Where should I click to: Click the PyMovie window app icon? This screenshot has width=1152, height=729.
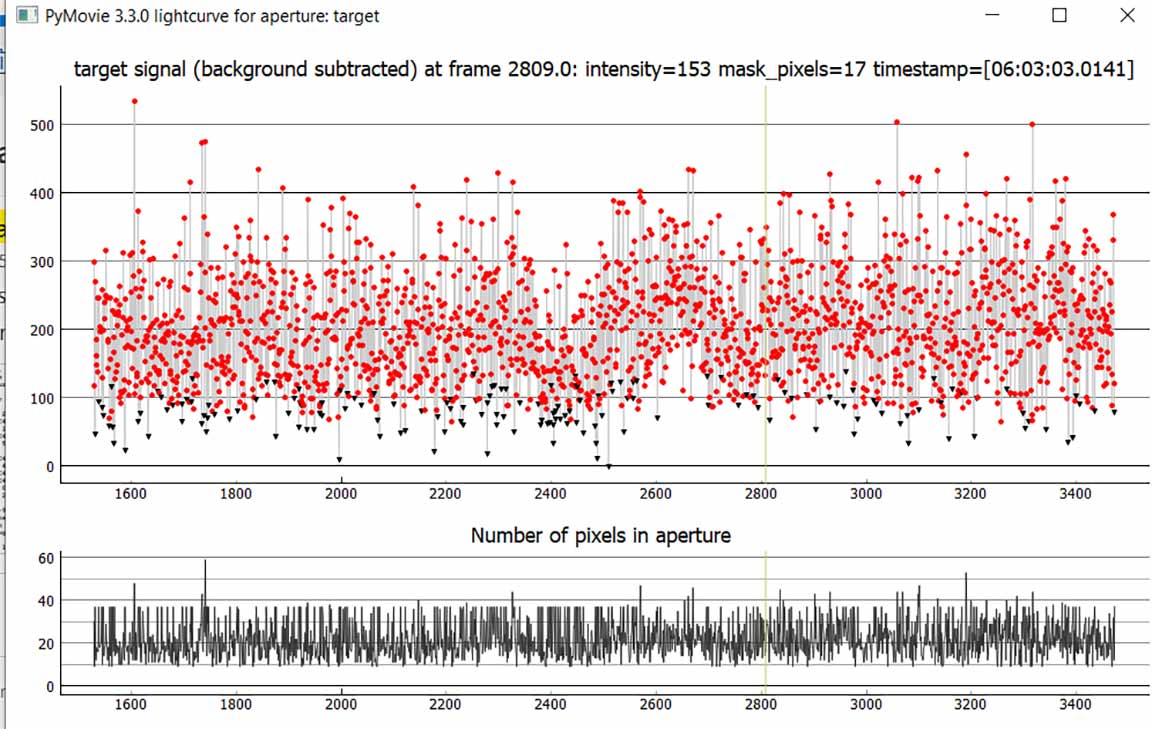coord(27,15)
